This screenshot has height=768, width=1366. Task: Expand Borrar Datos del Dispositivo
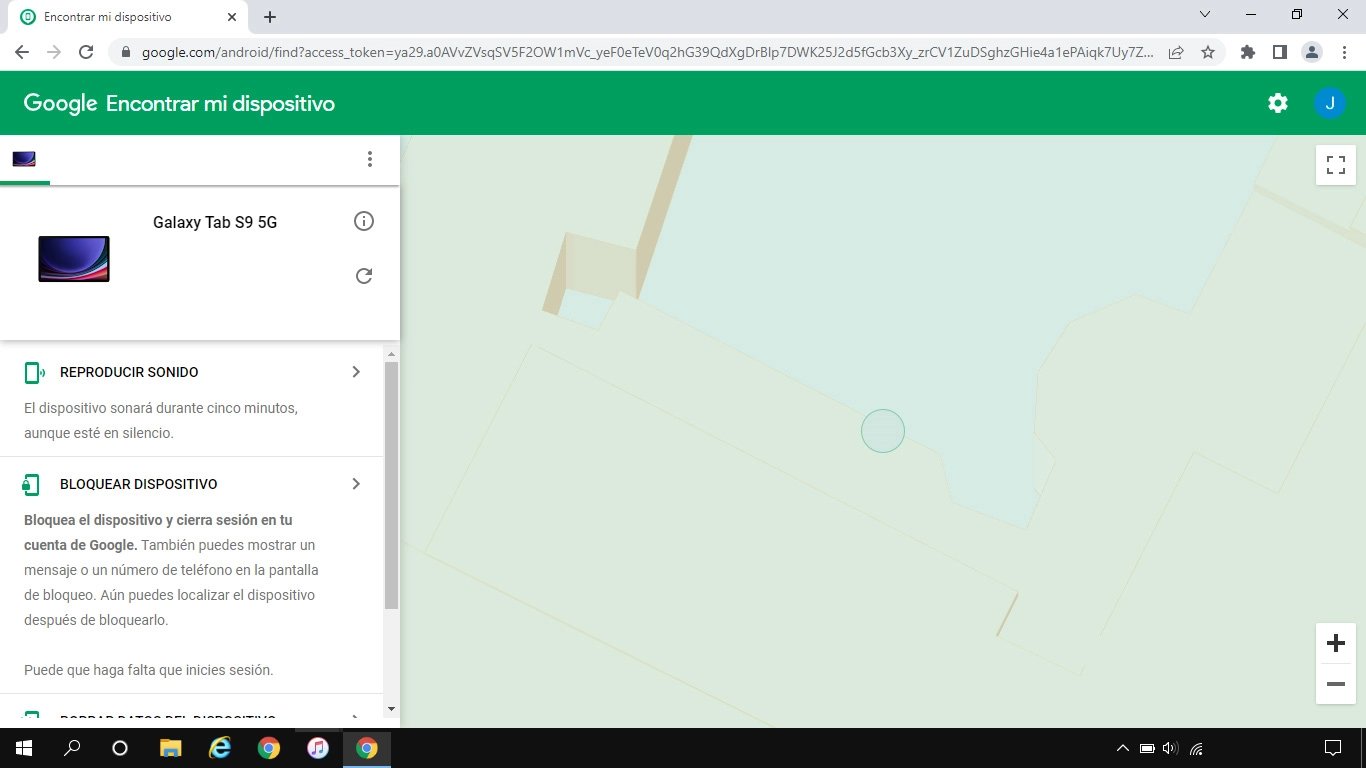(x=355, y=716)
